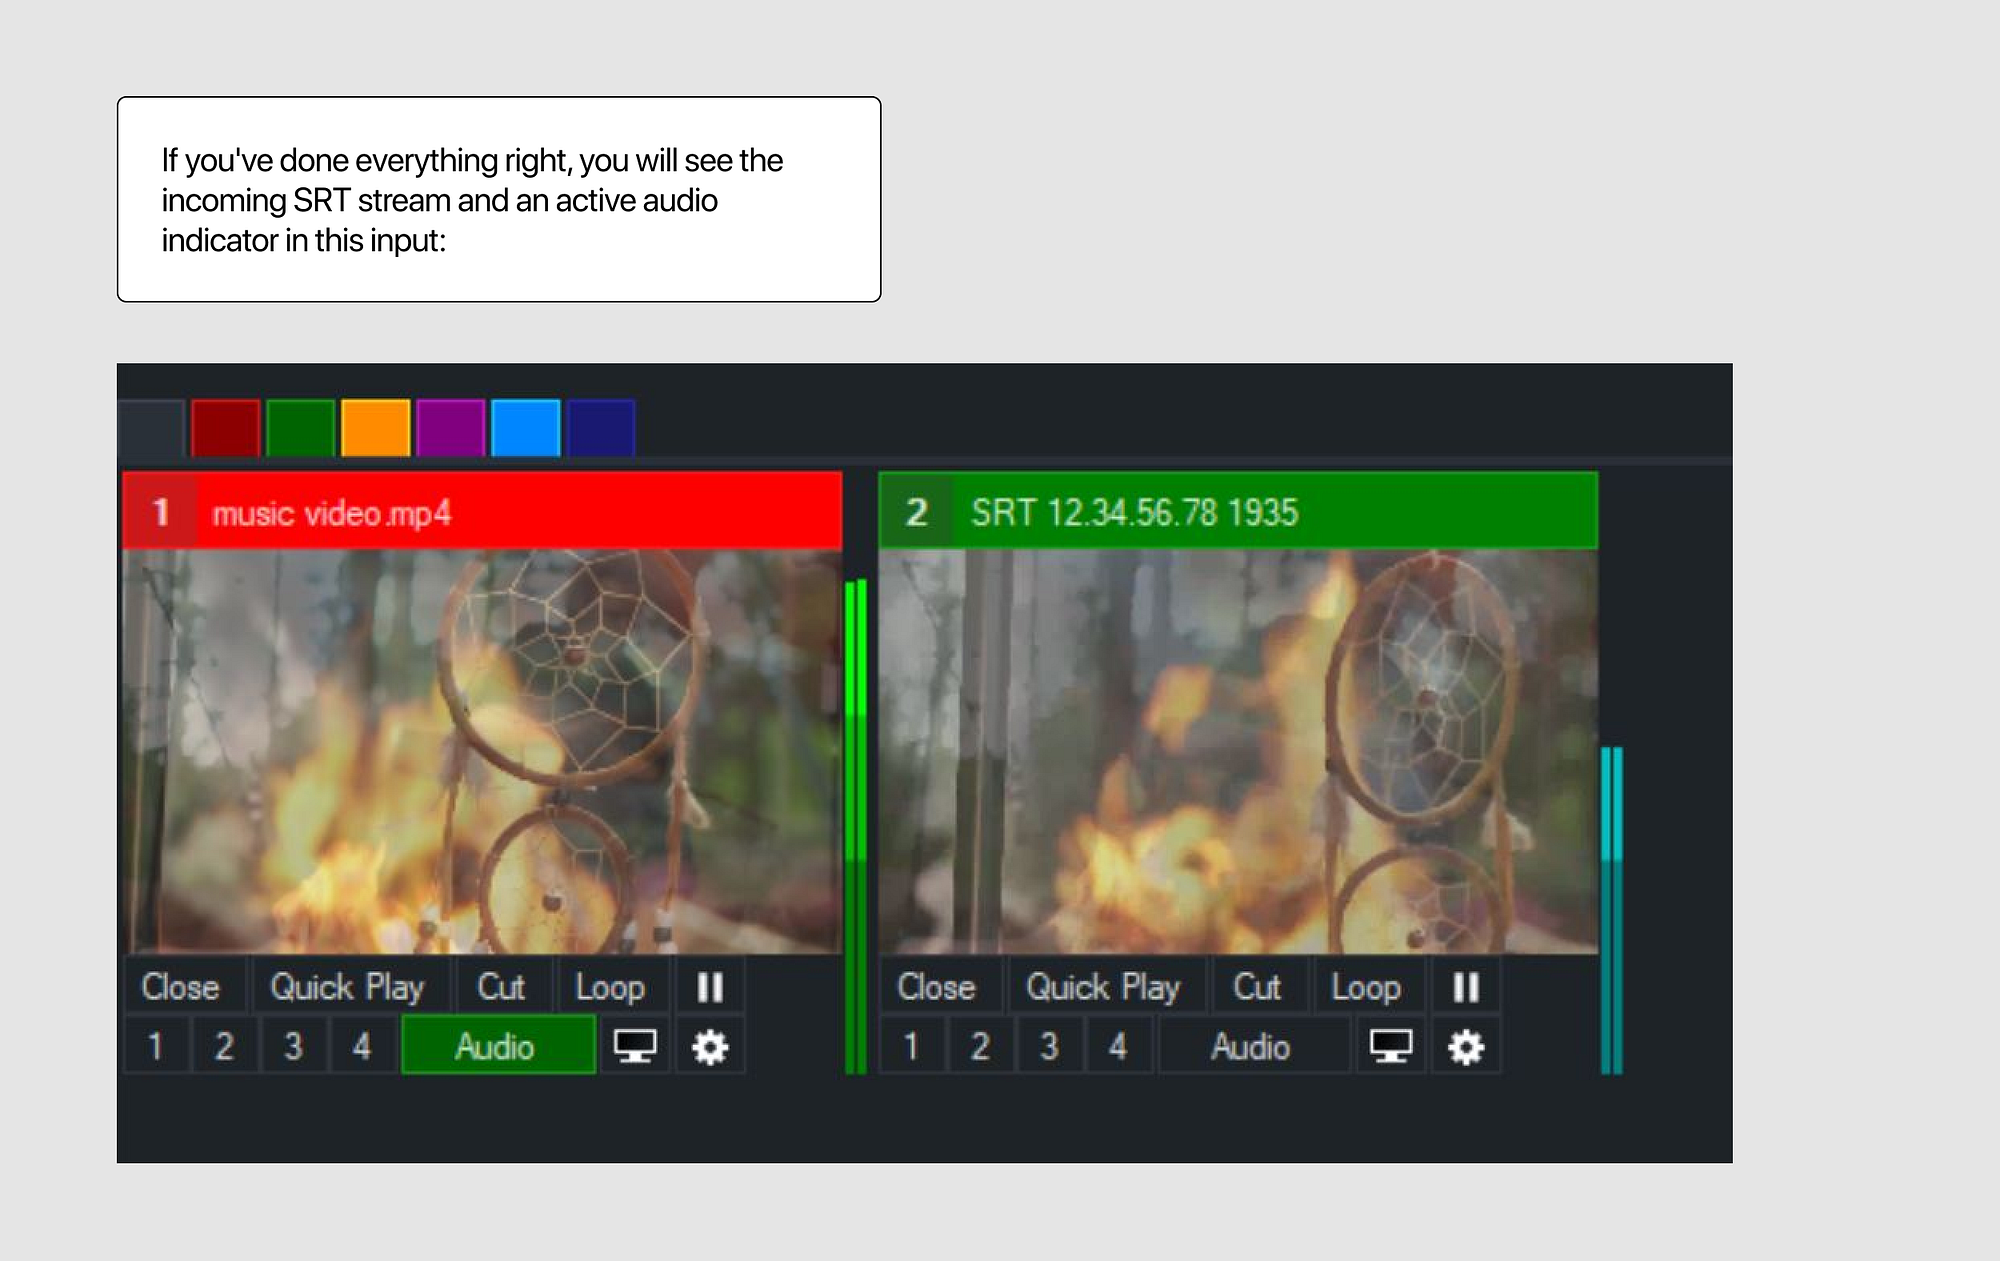This screenshot has width=2000, height=1261.
Task: Click the music video.mp4 input title bar
Action: 482,511
